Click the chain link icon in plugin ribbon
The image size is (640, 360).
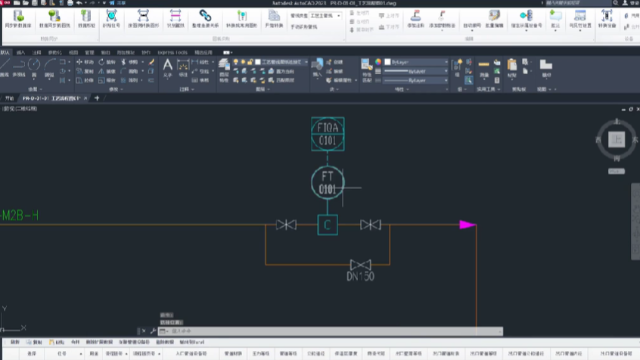click(x=205, y=16)
